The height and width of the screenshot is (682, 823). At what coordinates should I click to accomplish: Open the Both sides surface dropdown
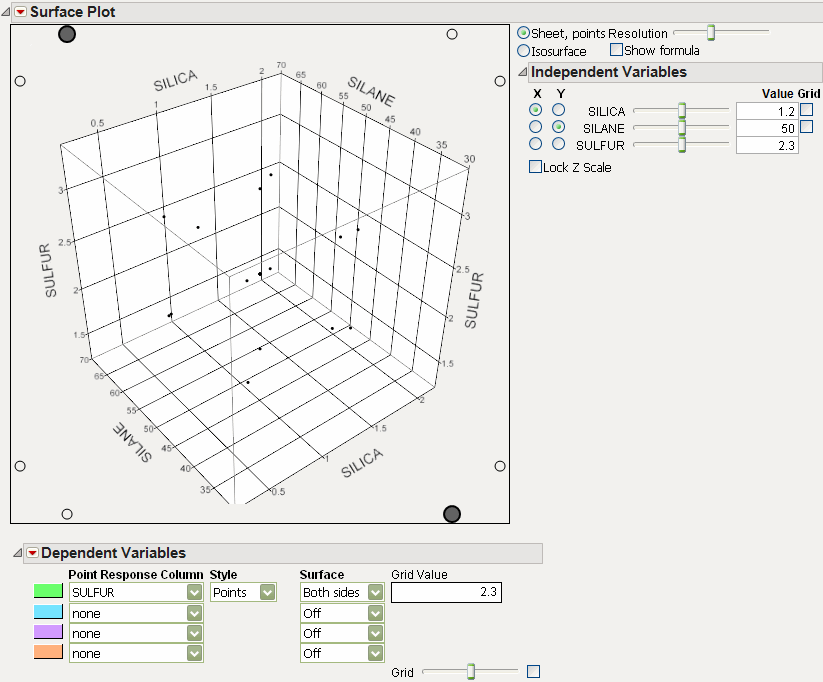pyautogui.click(x=375, y=592)
